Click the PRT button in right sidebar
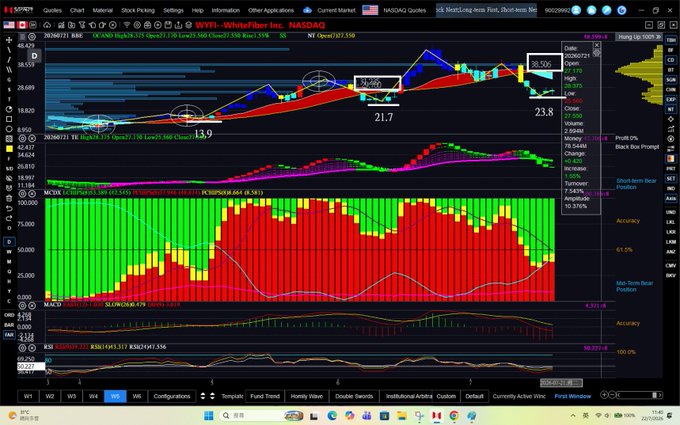The width and height of the screenshot is (680, 425). [670, 169]
